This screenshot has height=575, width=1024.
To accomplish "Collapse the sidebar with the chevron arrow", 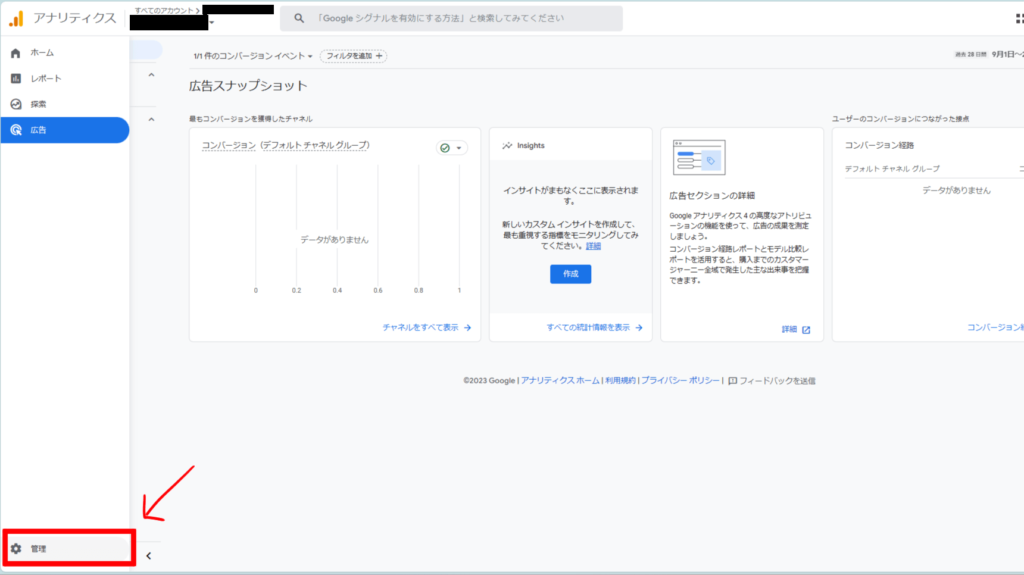I will click(148, 556).
